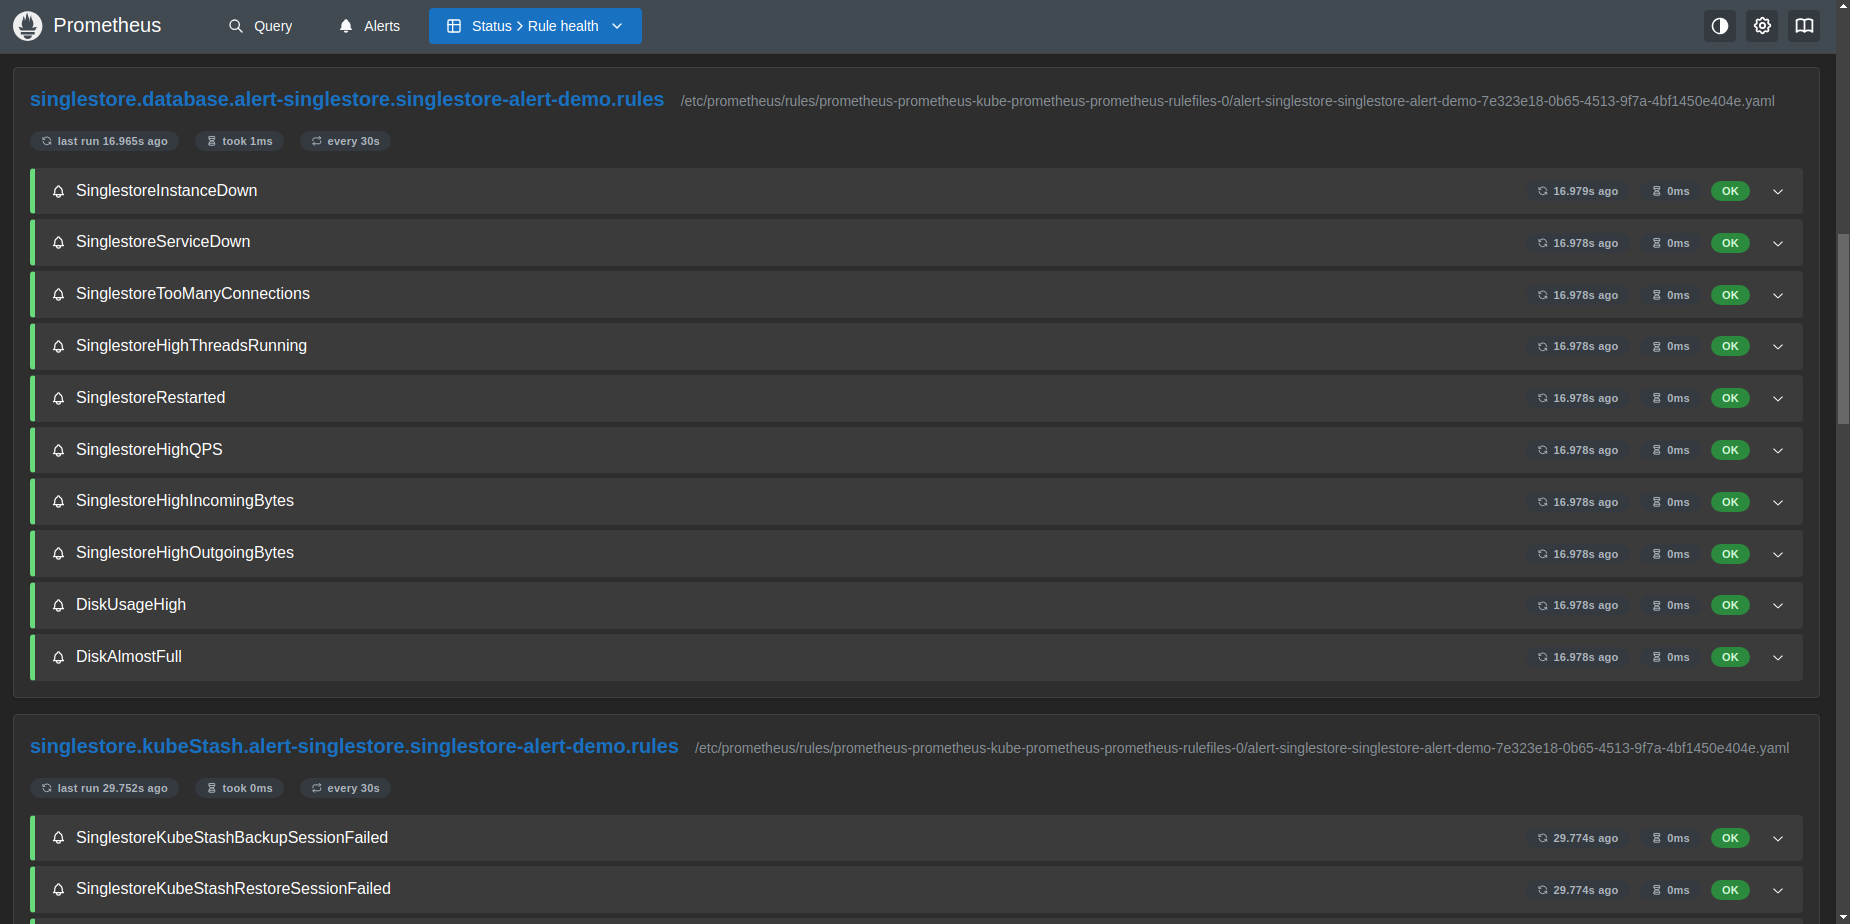Image resolution: width=1850 pixels, height=924 pixels.
Task: Click the bell icon next to SinglestoreKubeStashBackupSessionFailed
Action: (x=58, y=838)
